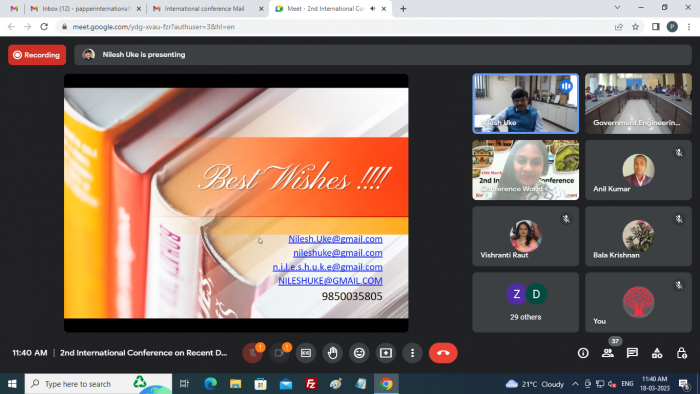Open the meeting details info icon
700x394 pixels.
click(583, 353)
